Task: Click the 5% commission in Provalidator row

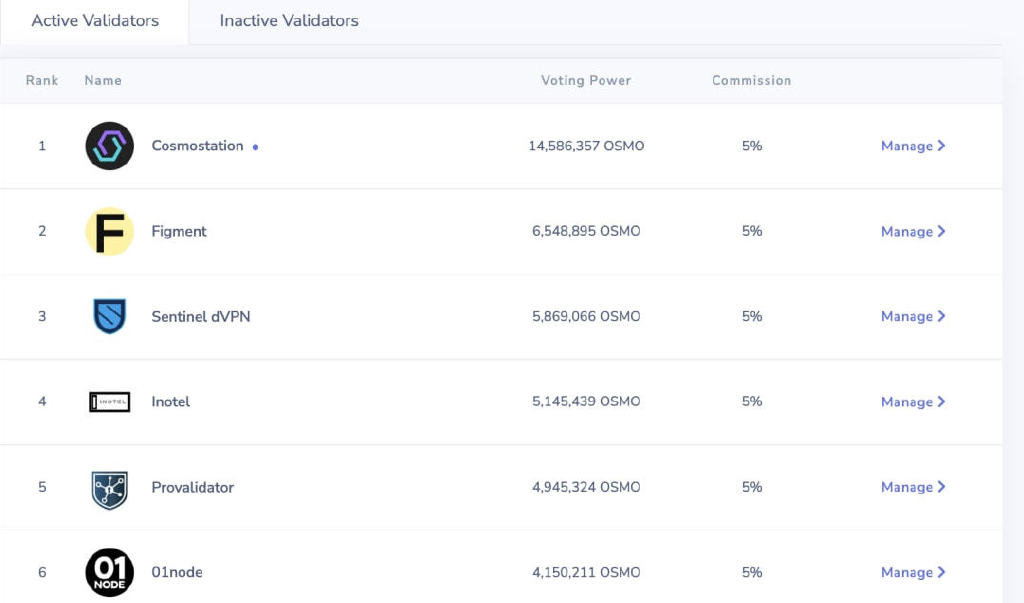Action: tap(752, 487)
